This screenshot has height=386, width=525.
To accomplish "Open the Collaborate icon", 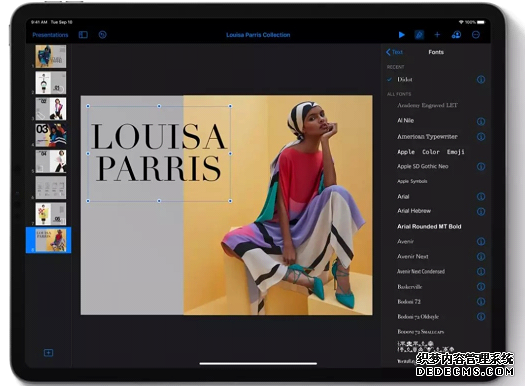I will (456, 35).
